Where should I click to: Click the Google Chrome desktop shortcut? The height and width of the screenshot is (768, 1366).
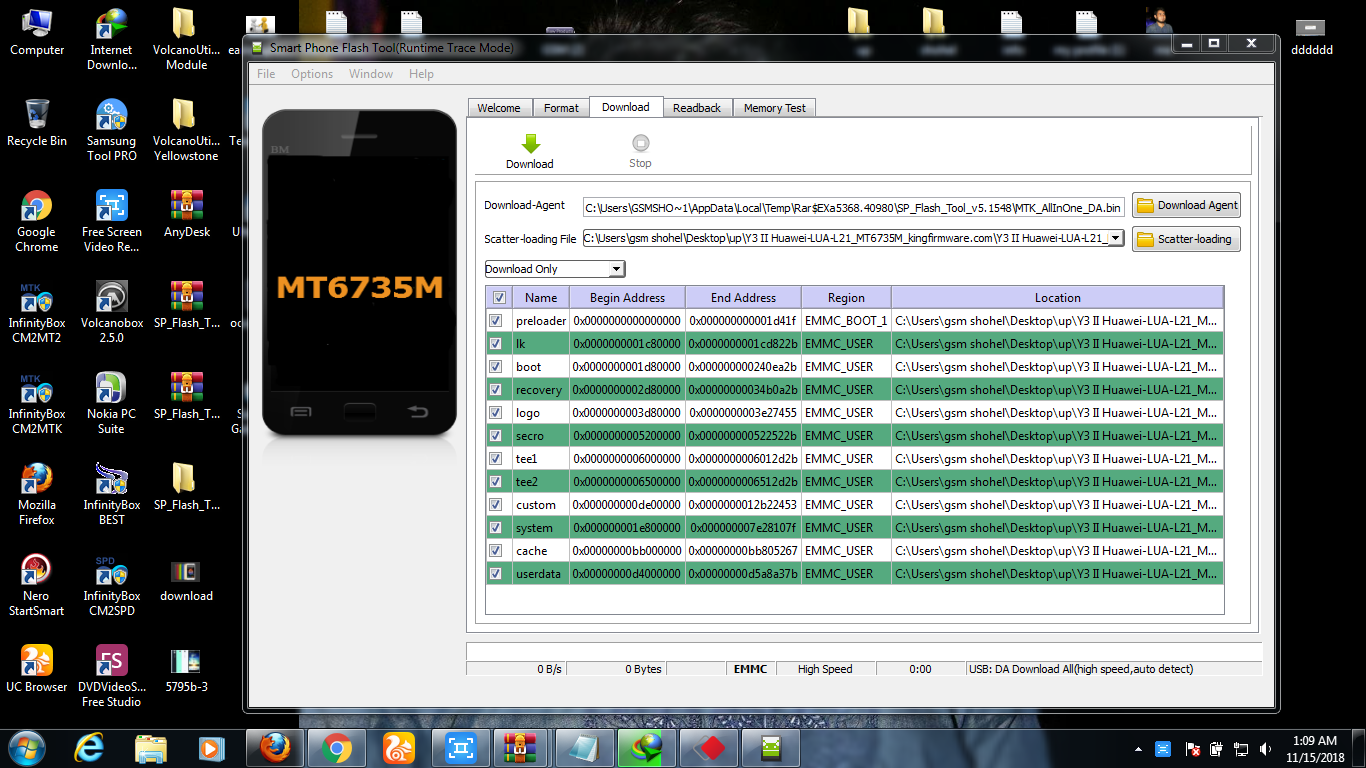coord(37,222)
